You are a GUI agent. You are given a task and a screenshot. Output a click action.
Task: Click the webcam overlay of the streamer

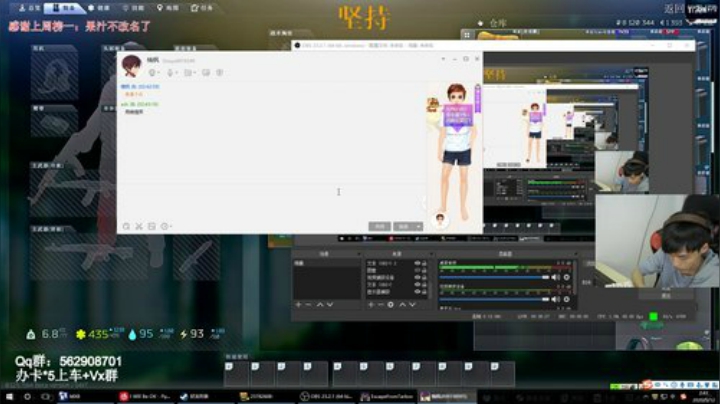[x=657, y=241]
